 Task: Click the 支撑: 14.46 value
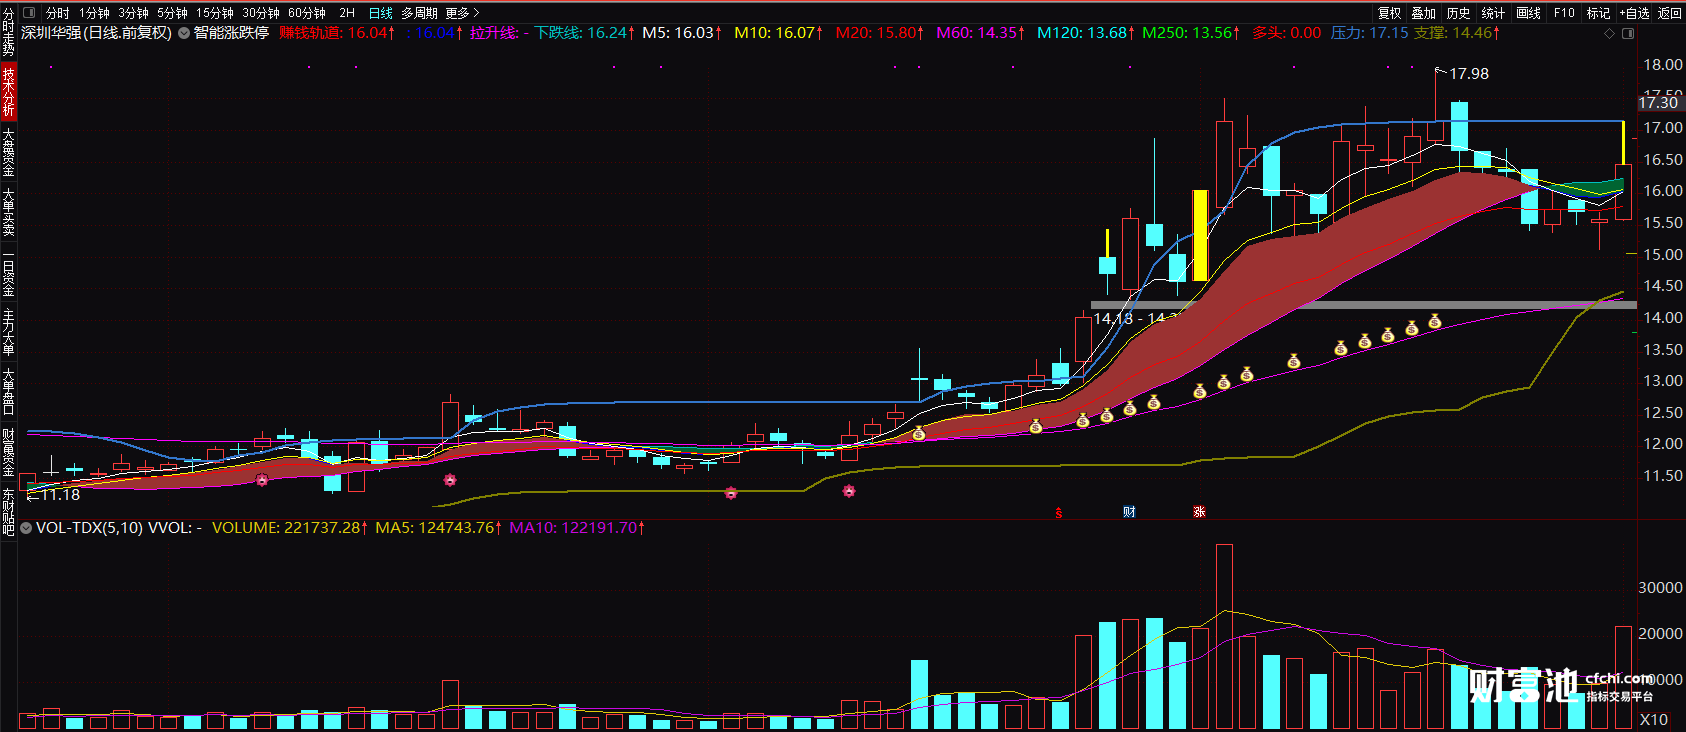1457,33
